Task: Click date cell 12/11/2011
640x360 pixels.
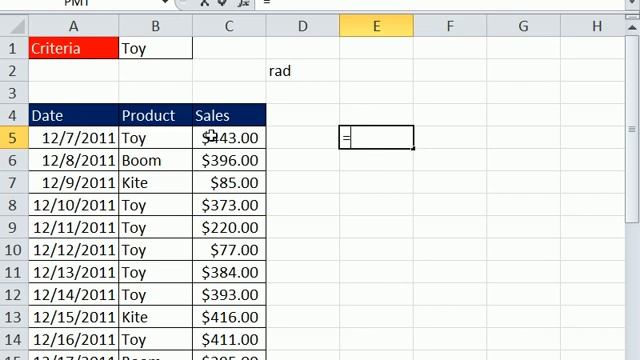Action: click(x=73, y=228)
